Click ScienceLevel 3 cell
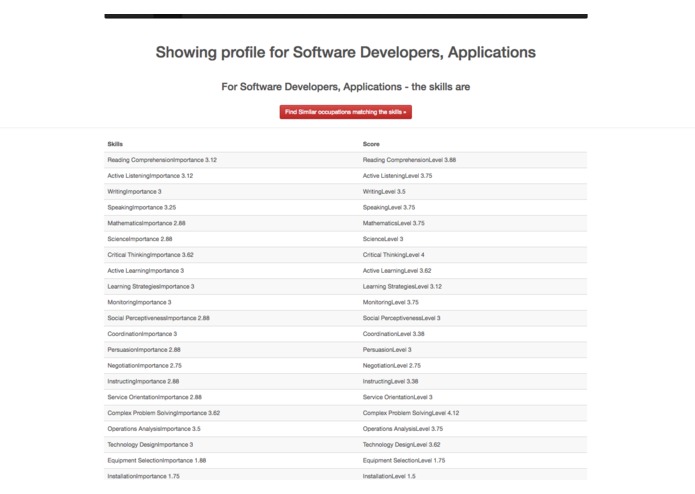 383,239
